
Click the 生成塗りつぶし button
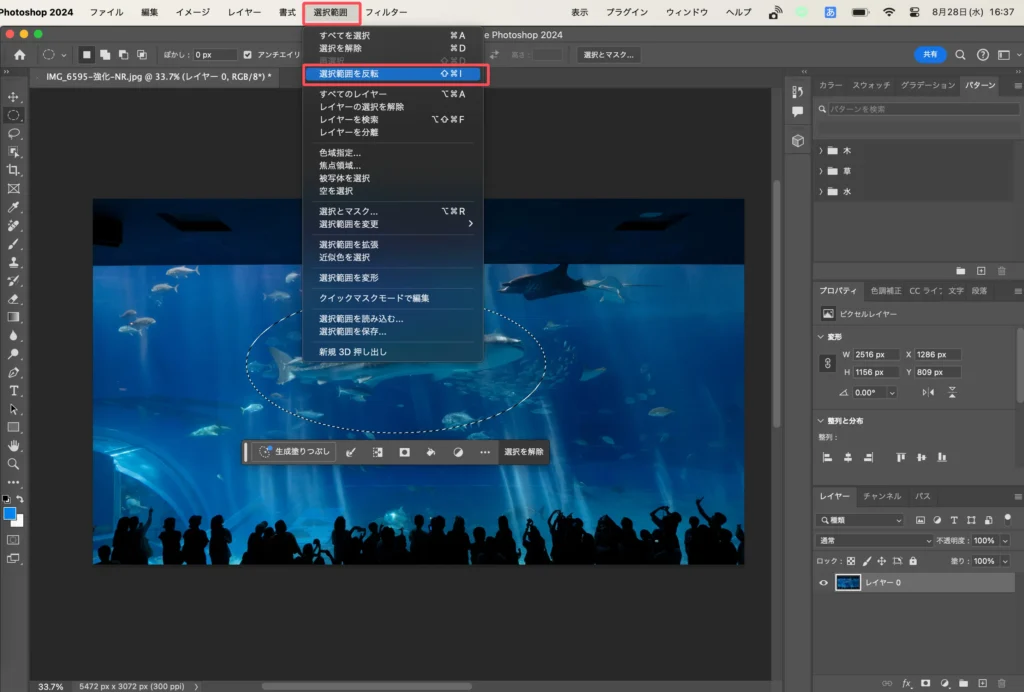(291, 452)
